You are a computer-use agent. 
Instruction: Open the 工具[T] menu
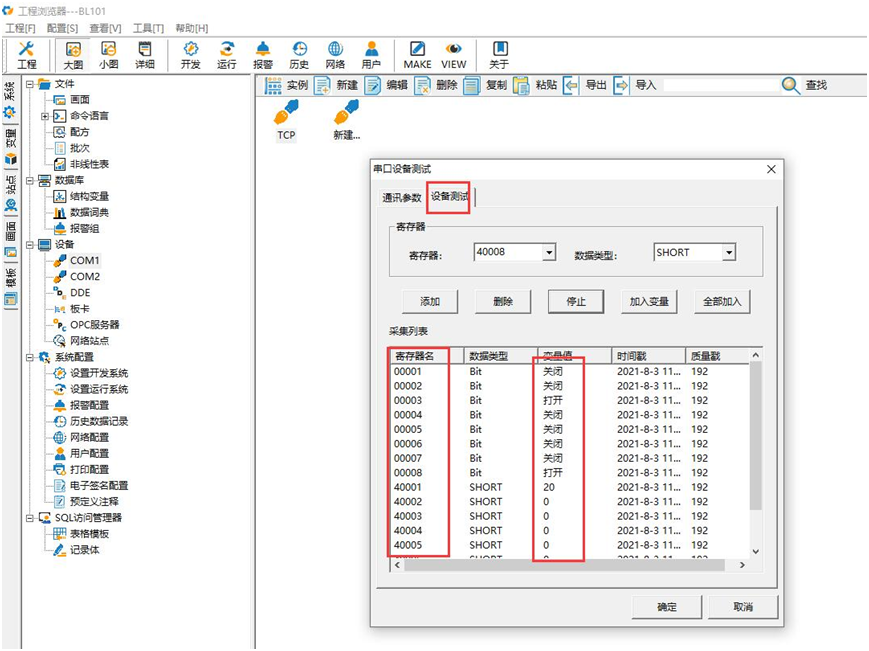[149, 28]
